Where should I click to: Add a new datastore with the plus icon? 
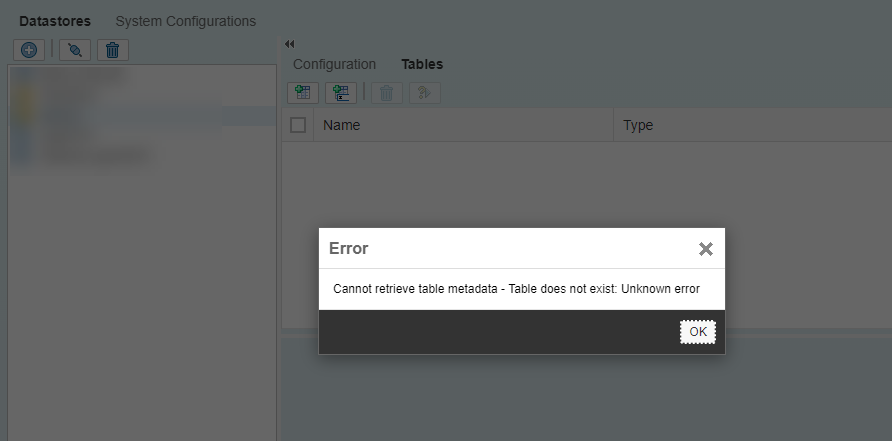[29, 50]
